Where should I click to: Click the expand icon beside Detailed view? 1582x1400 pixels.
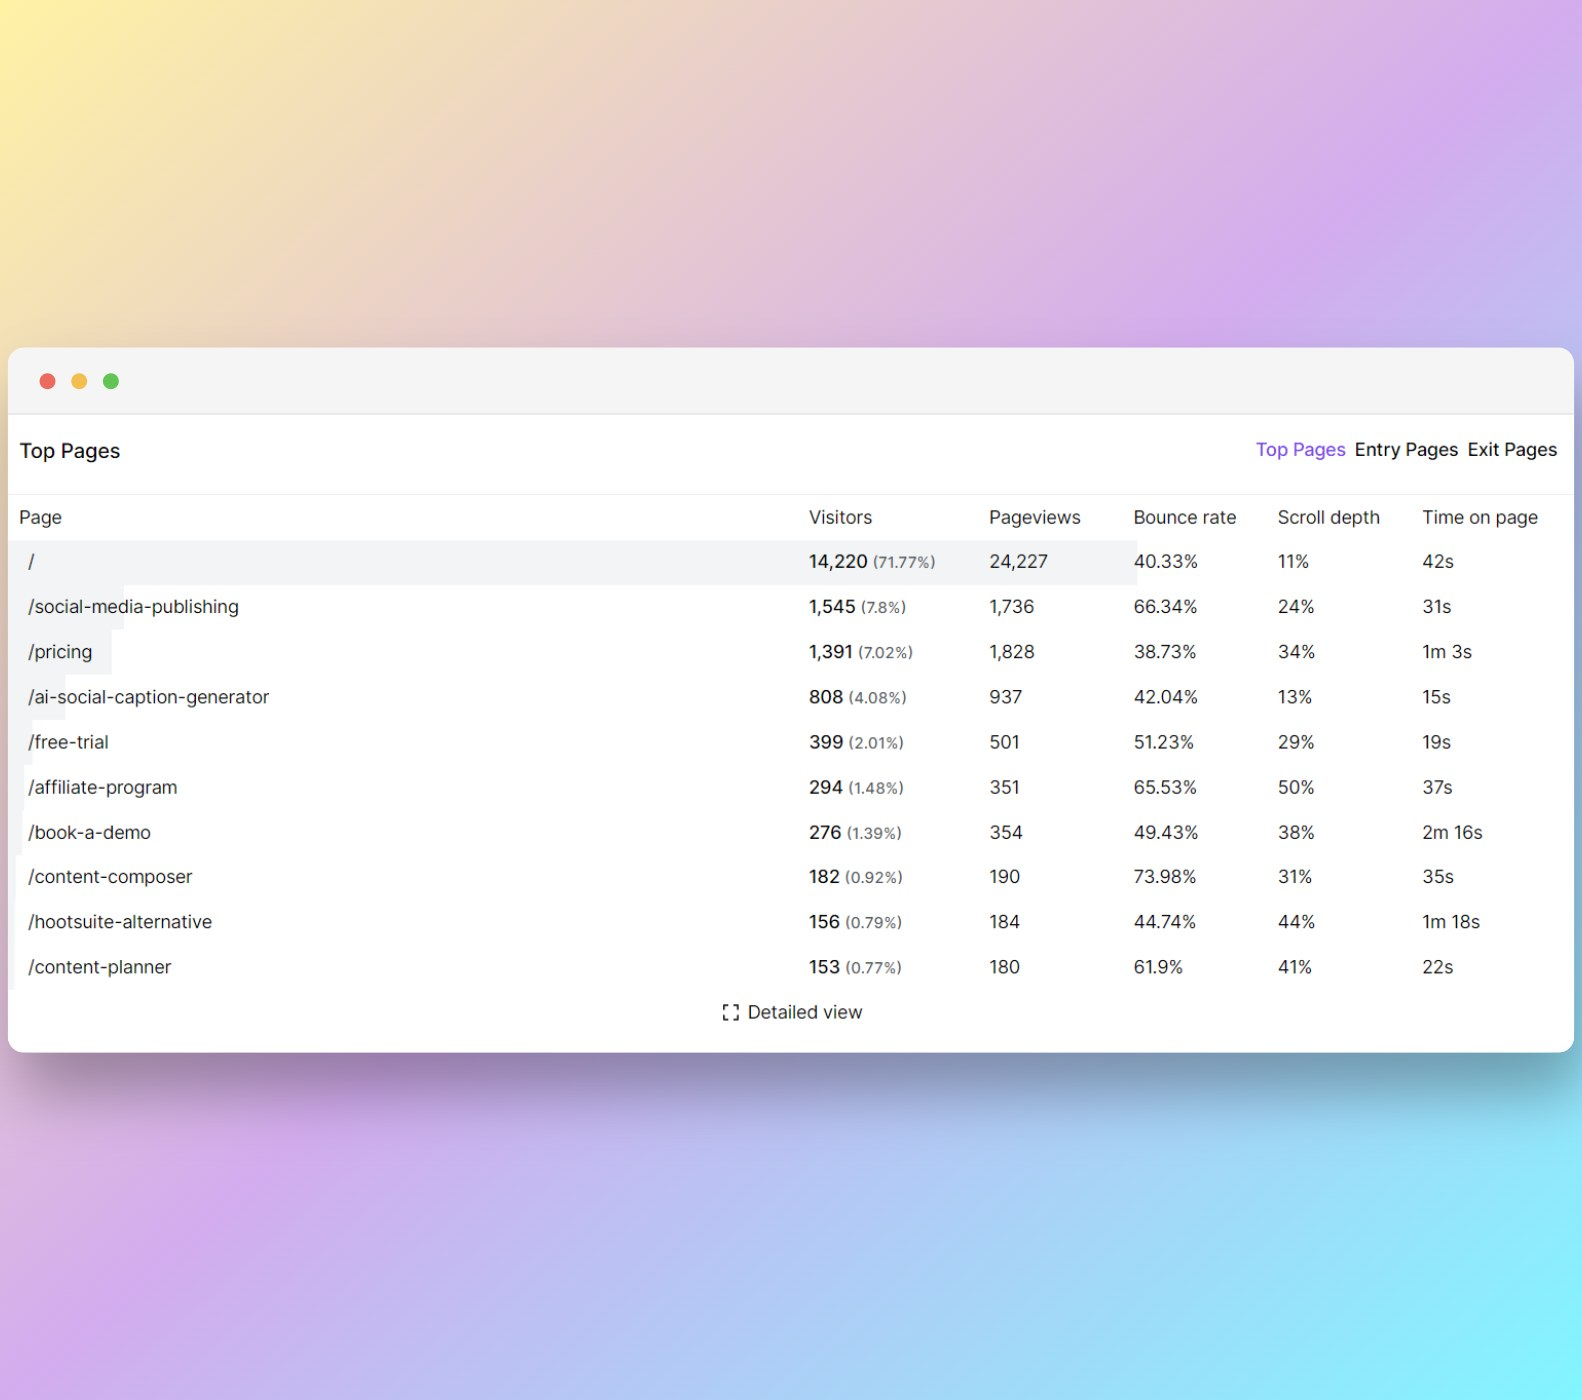click(x=730, y=1013)
